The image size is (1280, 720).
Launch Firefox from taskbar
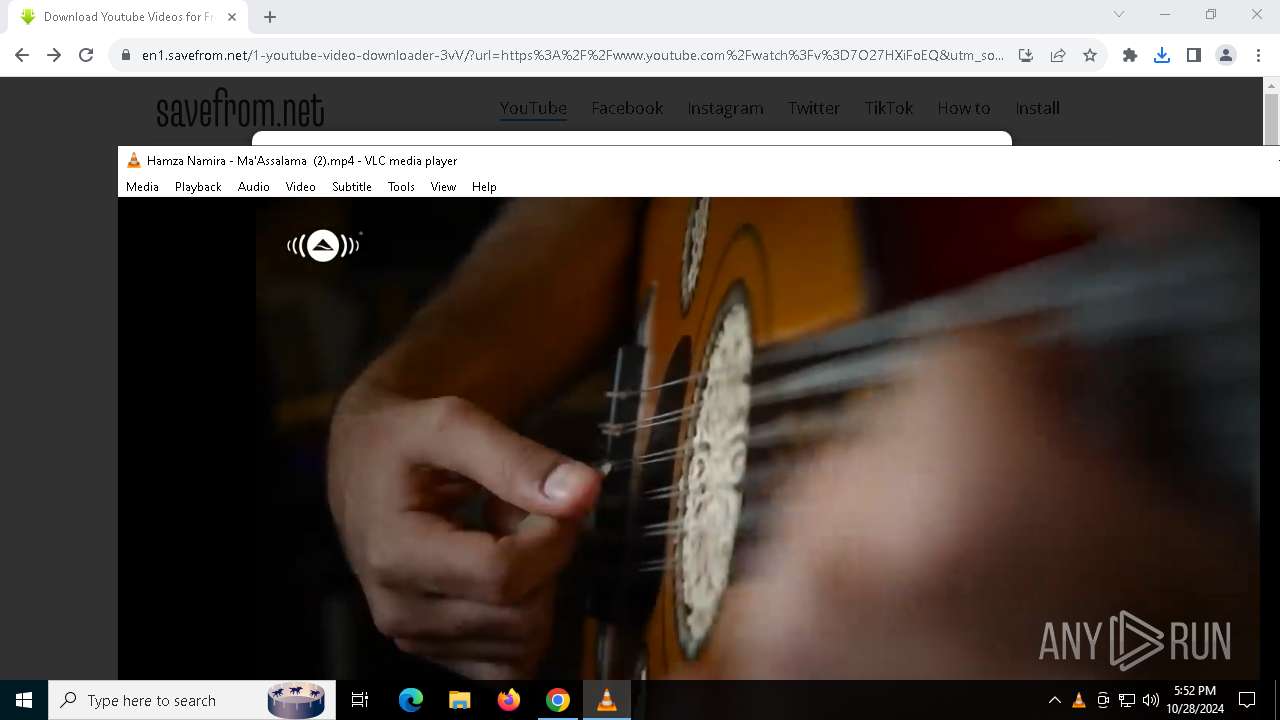(508, 700)
